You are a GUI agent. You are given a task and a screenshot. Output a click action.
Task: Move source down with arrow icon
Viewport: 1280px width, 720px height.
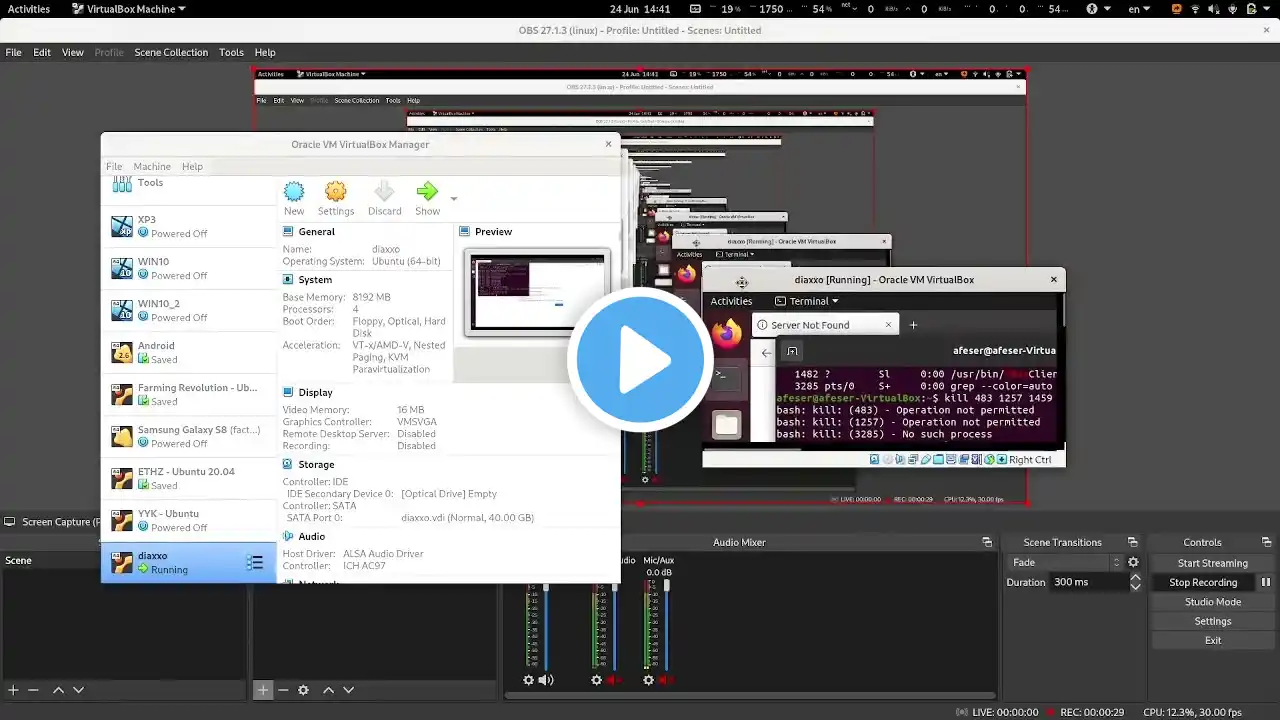pos(348,690)
